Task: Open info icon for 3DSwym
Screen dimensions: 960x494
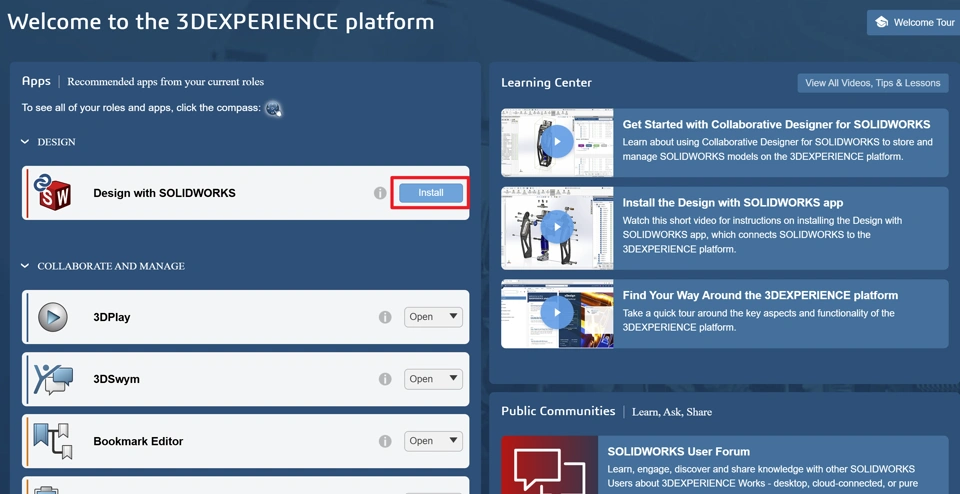Action: click(x=385, y=379)
